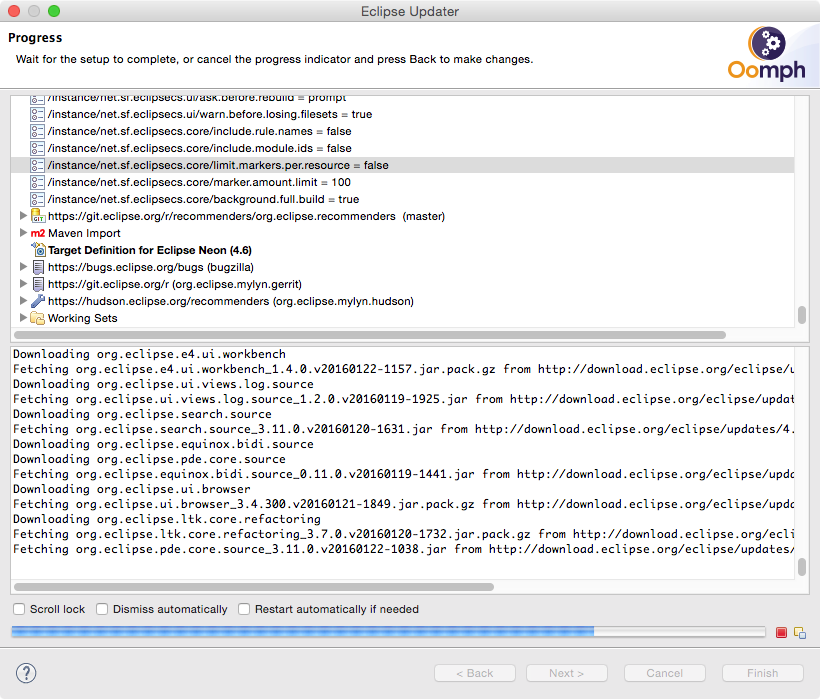The width and height of the screenshot is (820, 699).
Task: Expand the Working Sets node
Action: coord(23,317)
